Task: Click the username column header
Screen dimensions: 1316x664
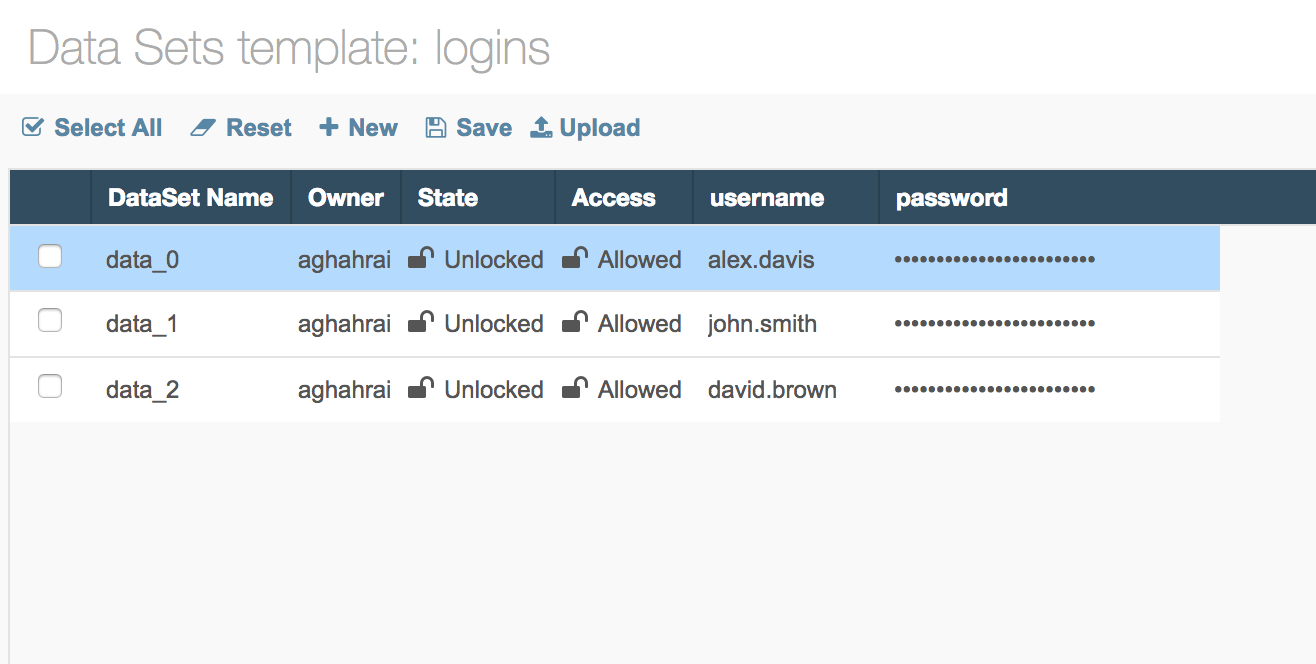Action: (767, 198)
